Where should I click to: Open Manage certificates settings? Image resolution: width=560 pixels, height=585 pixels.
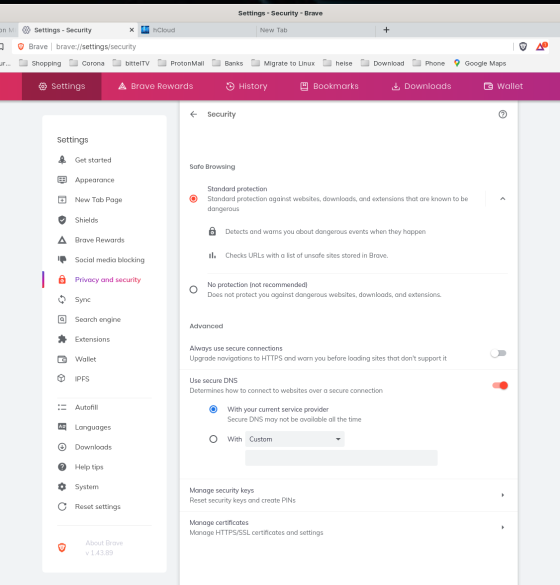click(348, 528)
